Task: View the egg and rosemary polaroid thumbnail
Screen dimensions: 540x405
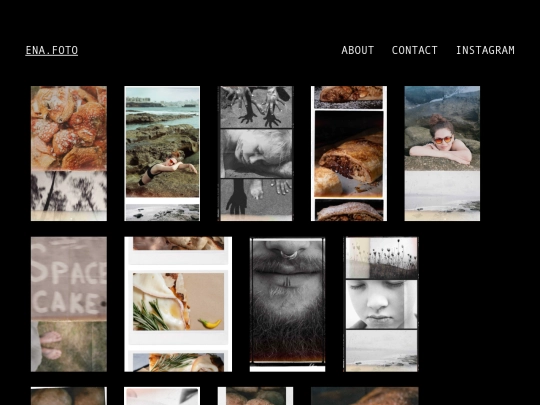Action: point(178,304)
